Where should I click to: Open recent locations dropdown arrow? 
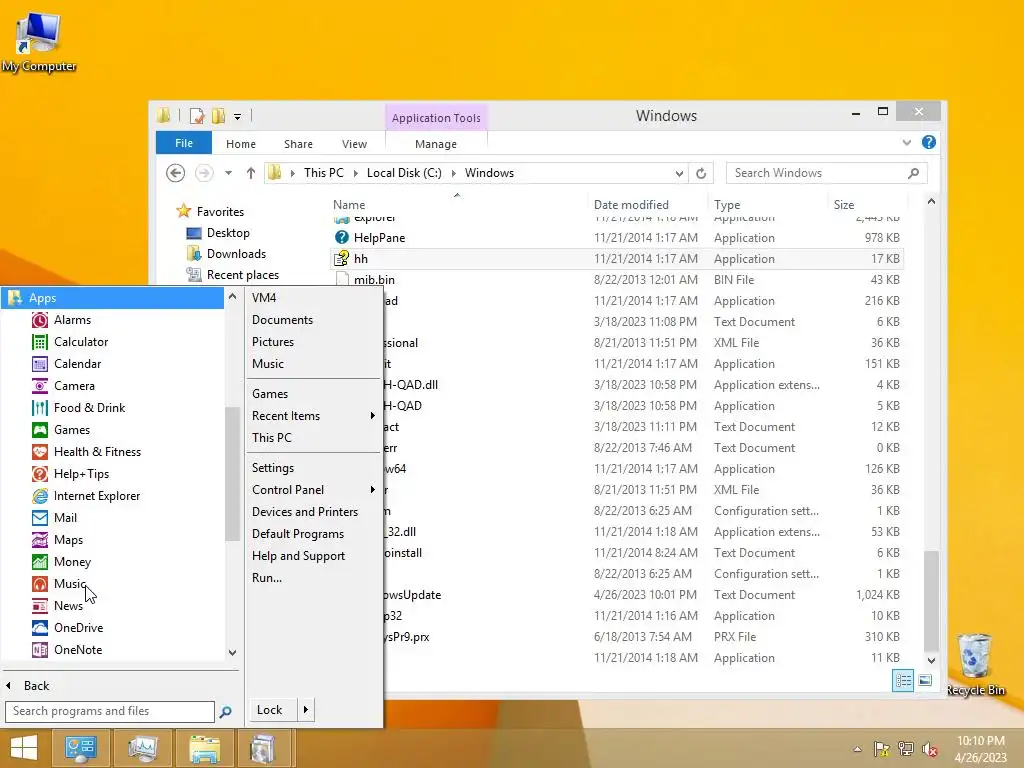pyautogui.click(x=228, y=173)
